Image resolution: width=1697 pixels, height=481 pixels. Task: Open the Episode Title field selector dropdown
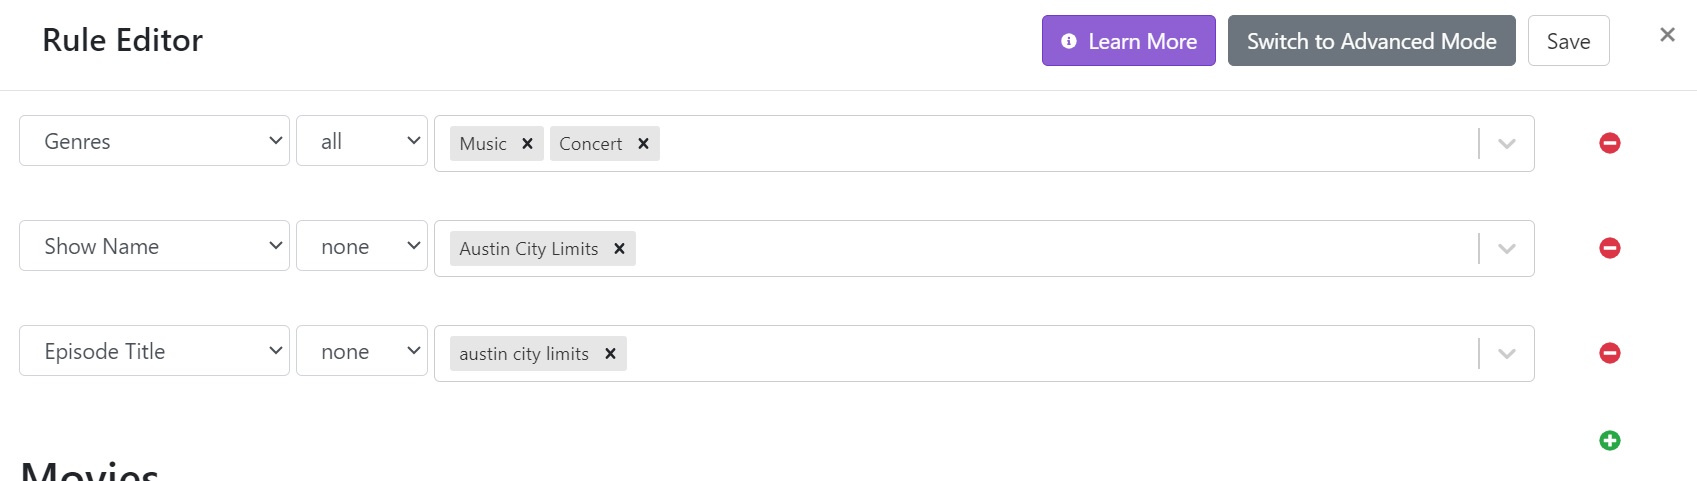tap(154, 351)
